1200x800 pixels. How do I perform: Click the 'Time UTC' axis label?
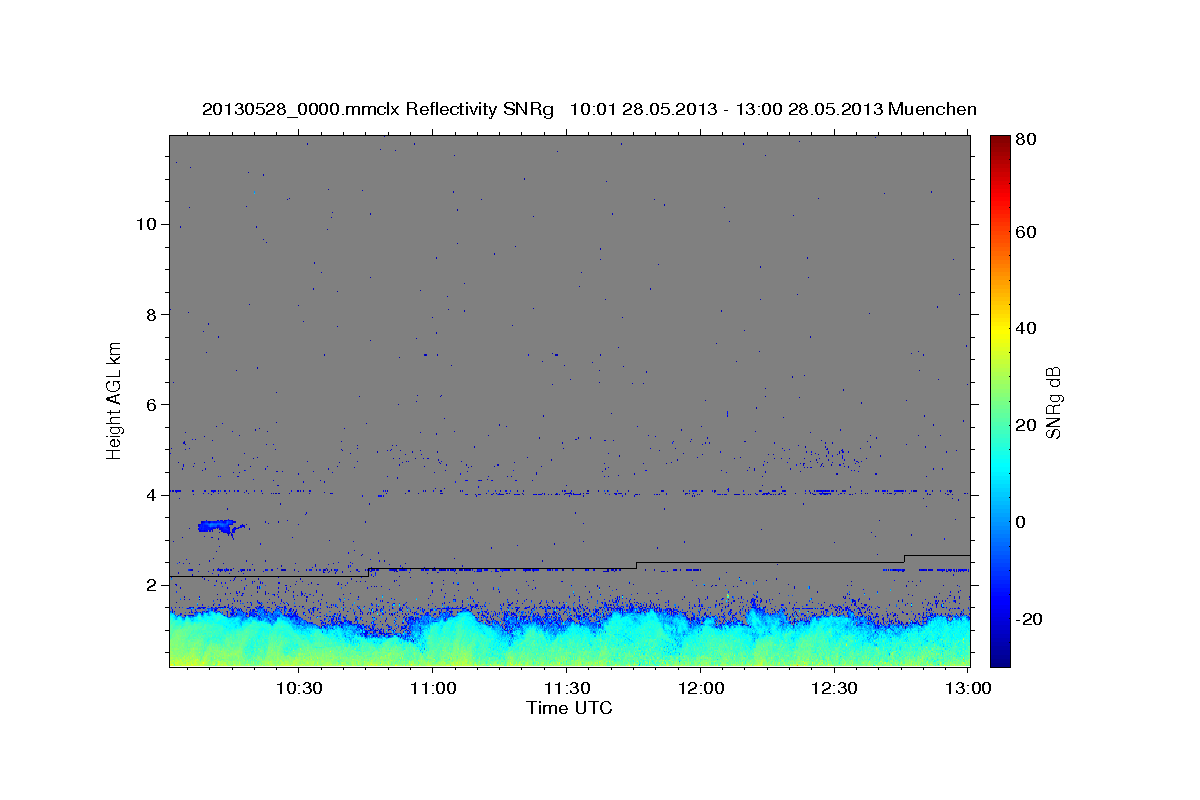[569, 708]
